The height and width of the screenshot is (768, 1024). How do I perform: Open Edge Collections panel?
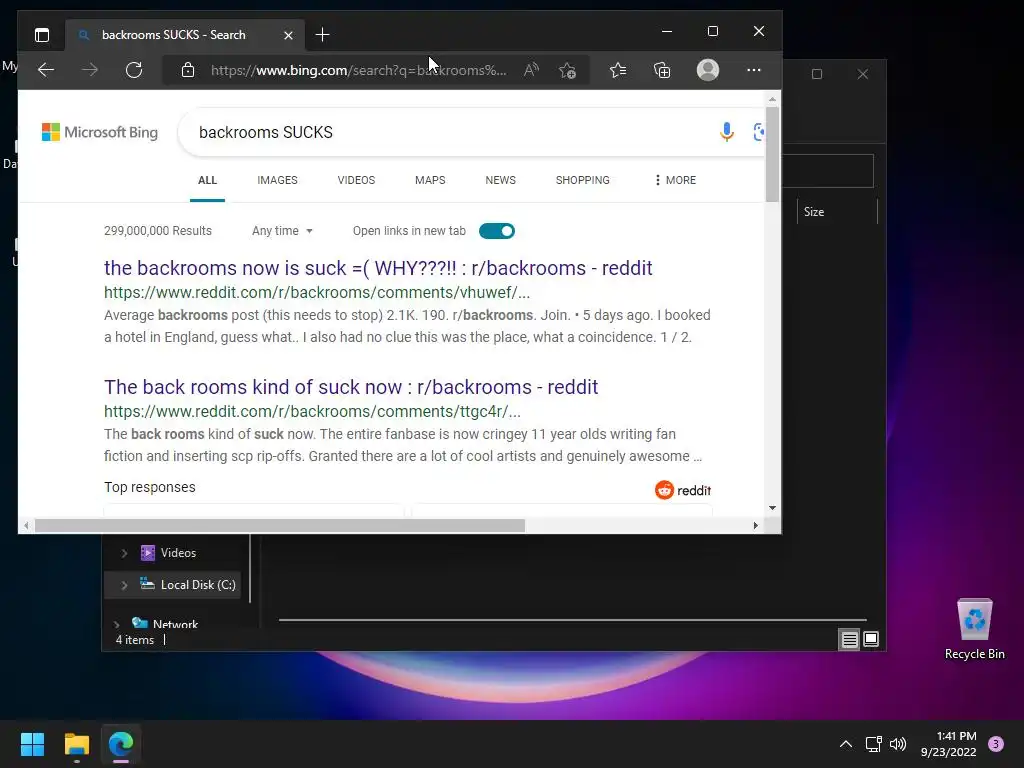[x=662, y=70]
